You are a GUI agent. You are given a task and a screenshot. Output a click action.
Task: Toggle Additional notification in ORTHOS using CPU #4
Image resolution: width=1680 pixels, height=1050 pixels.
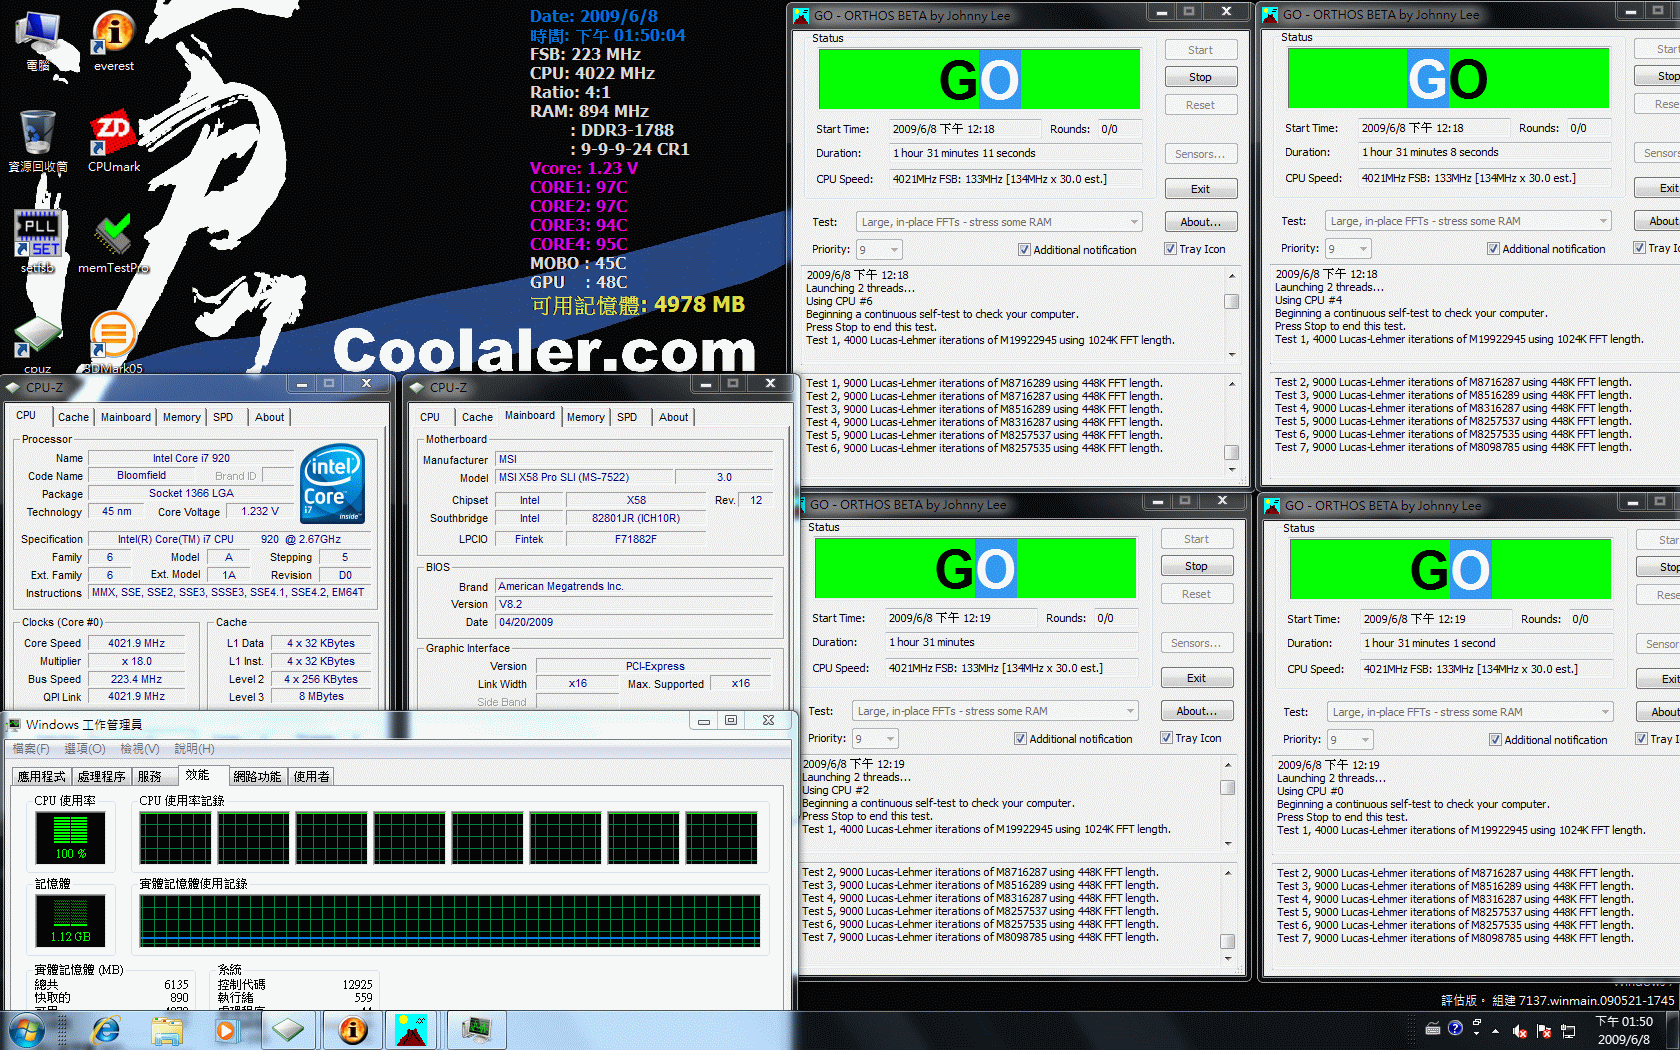1493,249
